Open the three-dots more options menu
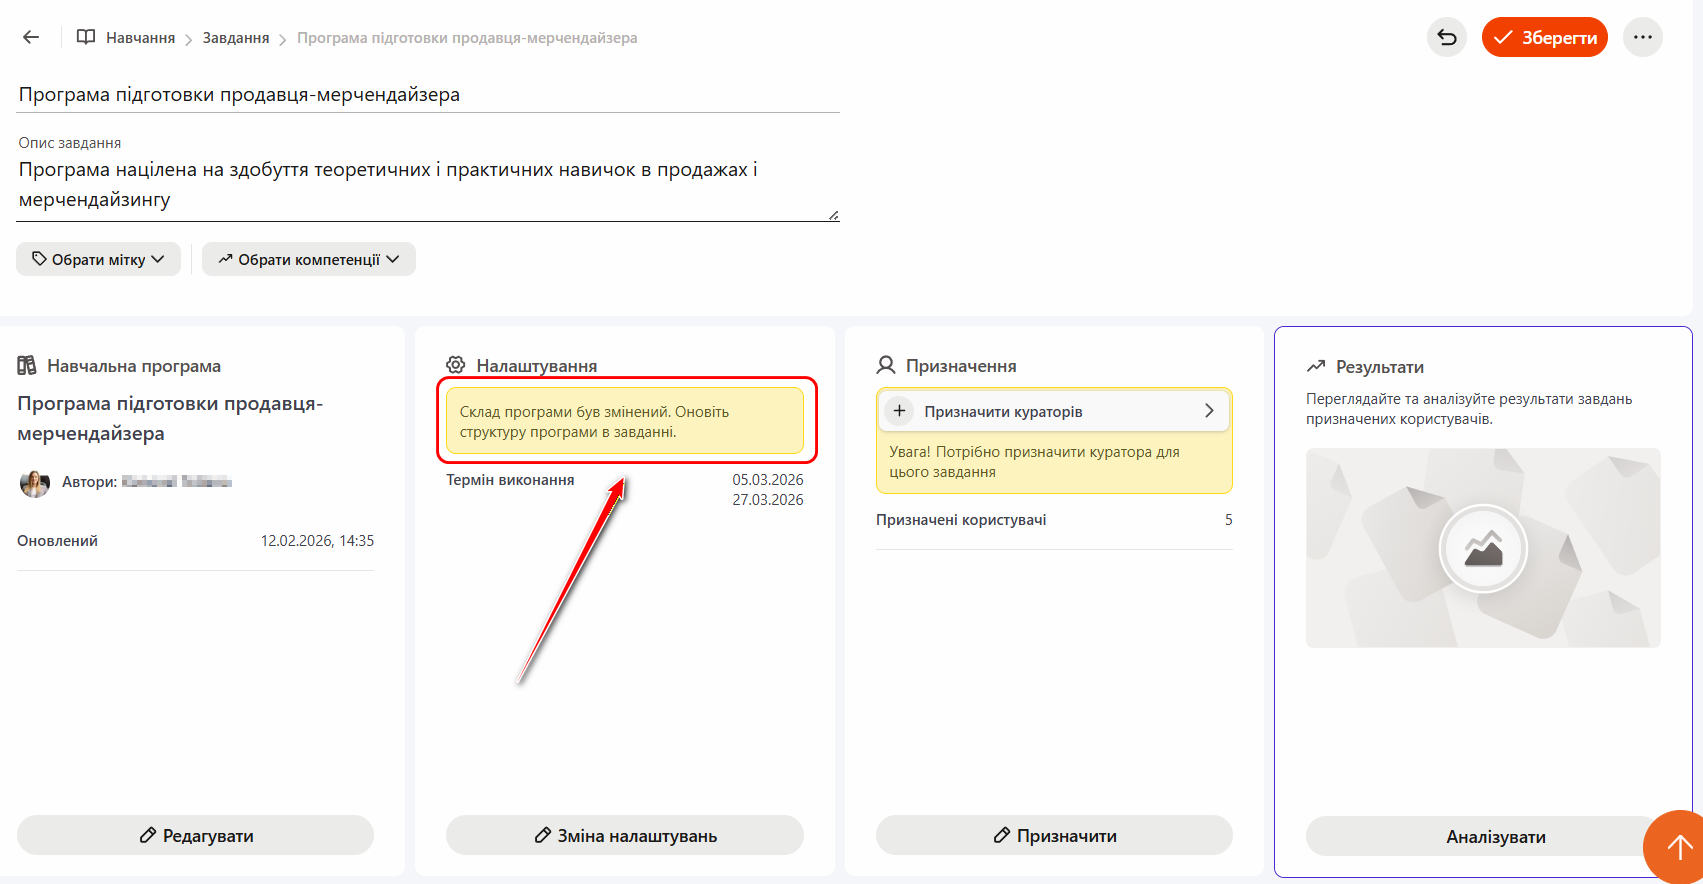Image resolution: width=1703 pixels, height=884 pixels. [1642, 37]
